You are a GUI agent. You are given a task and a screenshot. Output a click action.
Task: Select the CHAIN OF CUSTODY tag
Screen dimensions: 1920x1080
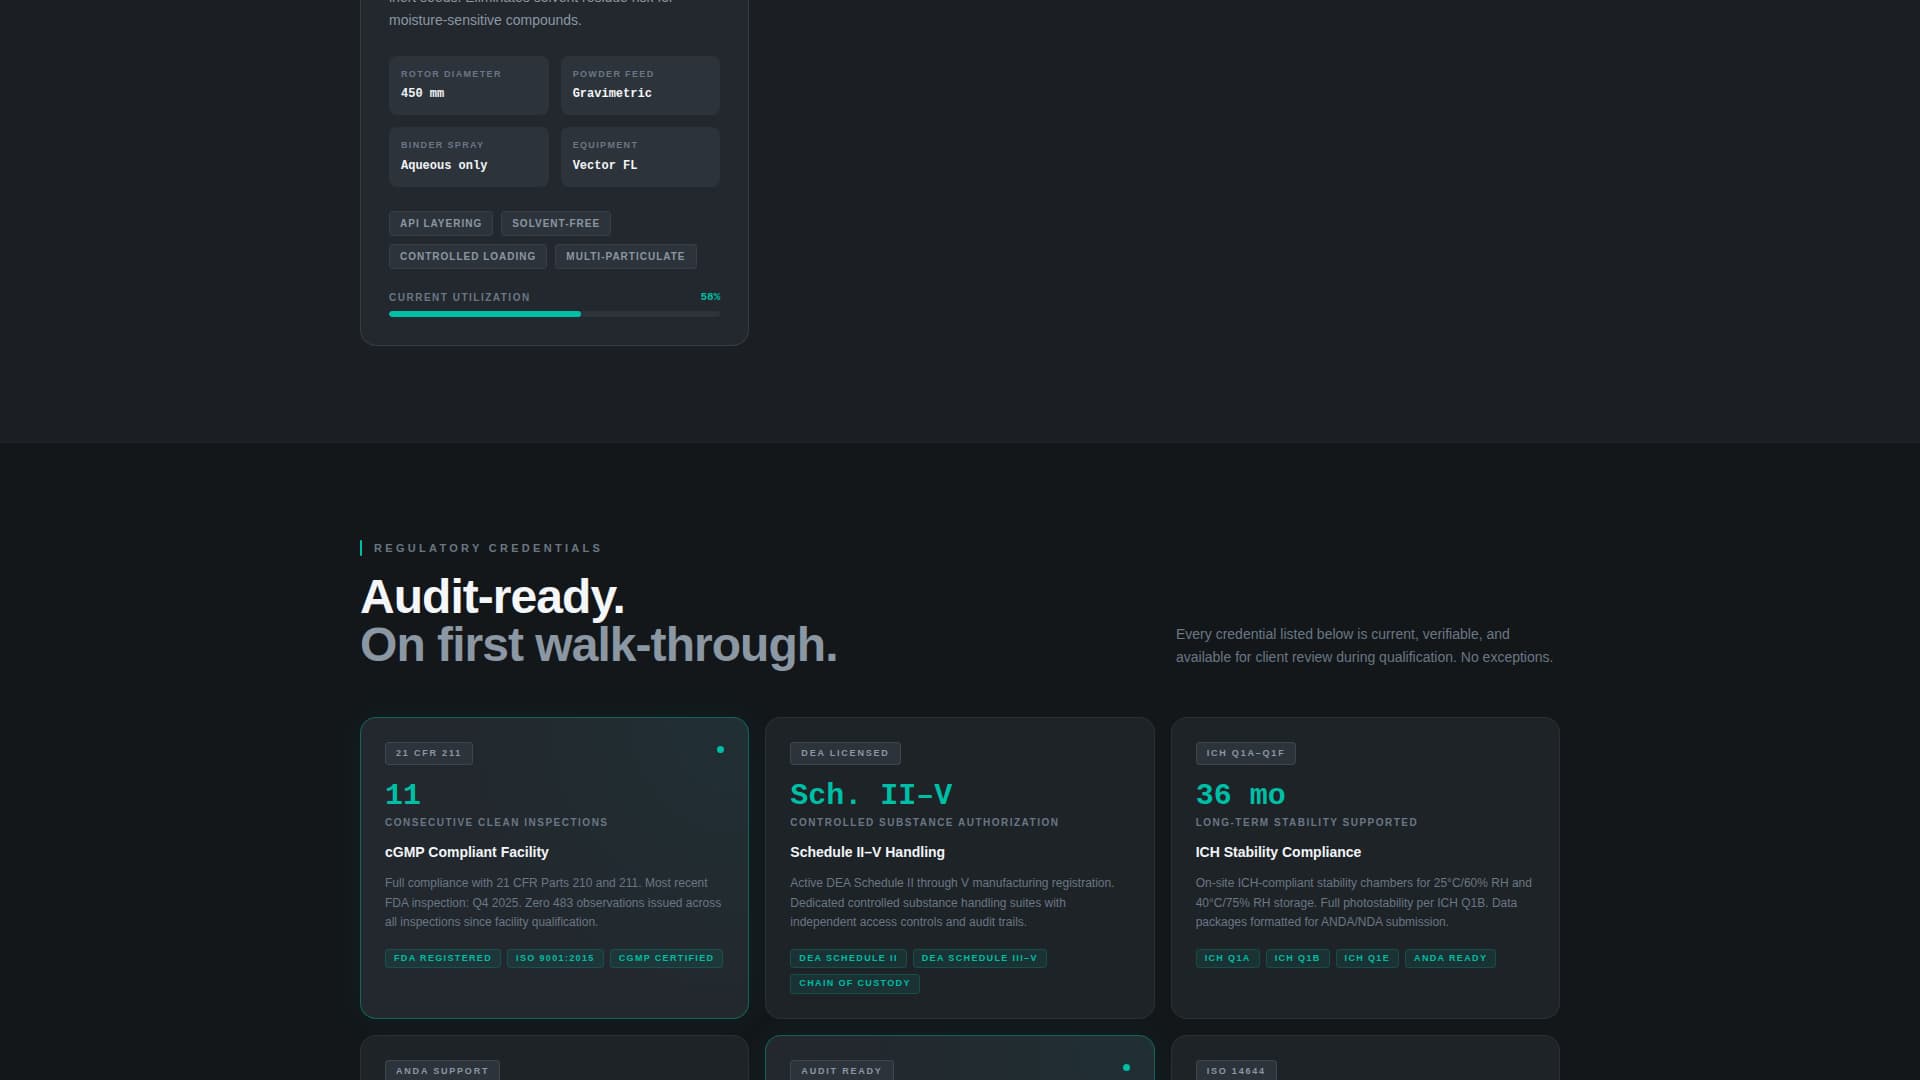pyautogui.click(x=855, y=983)
